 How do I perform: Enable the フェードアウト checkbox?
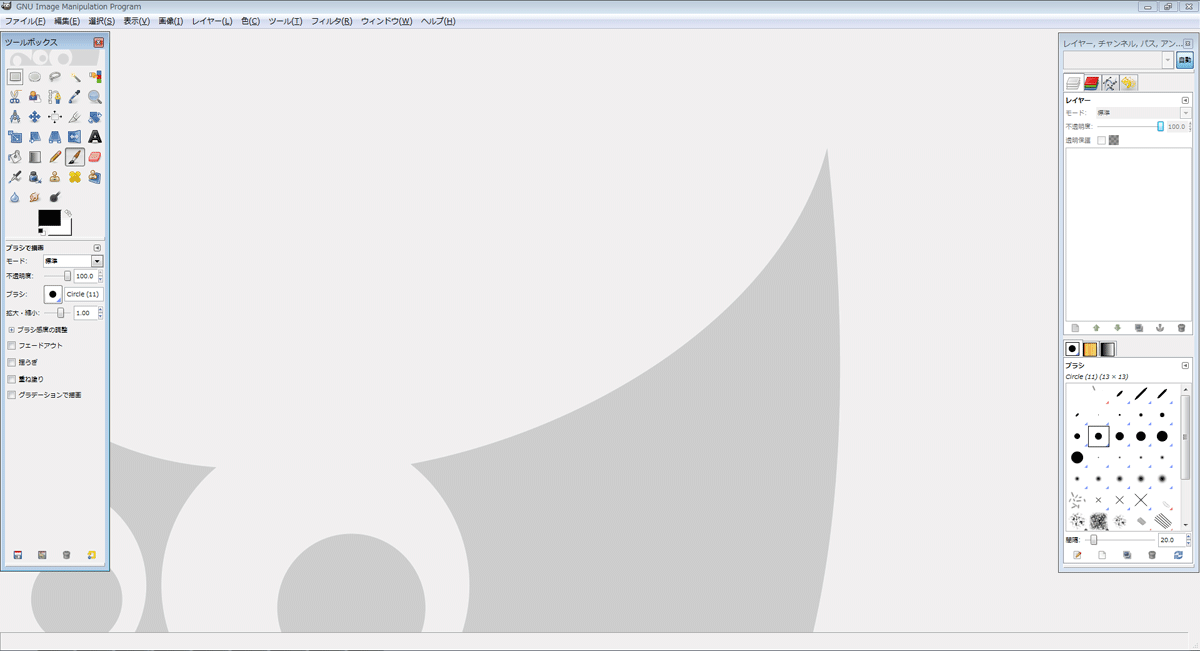click(x=12, y=346)
